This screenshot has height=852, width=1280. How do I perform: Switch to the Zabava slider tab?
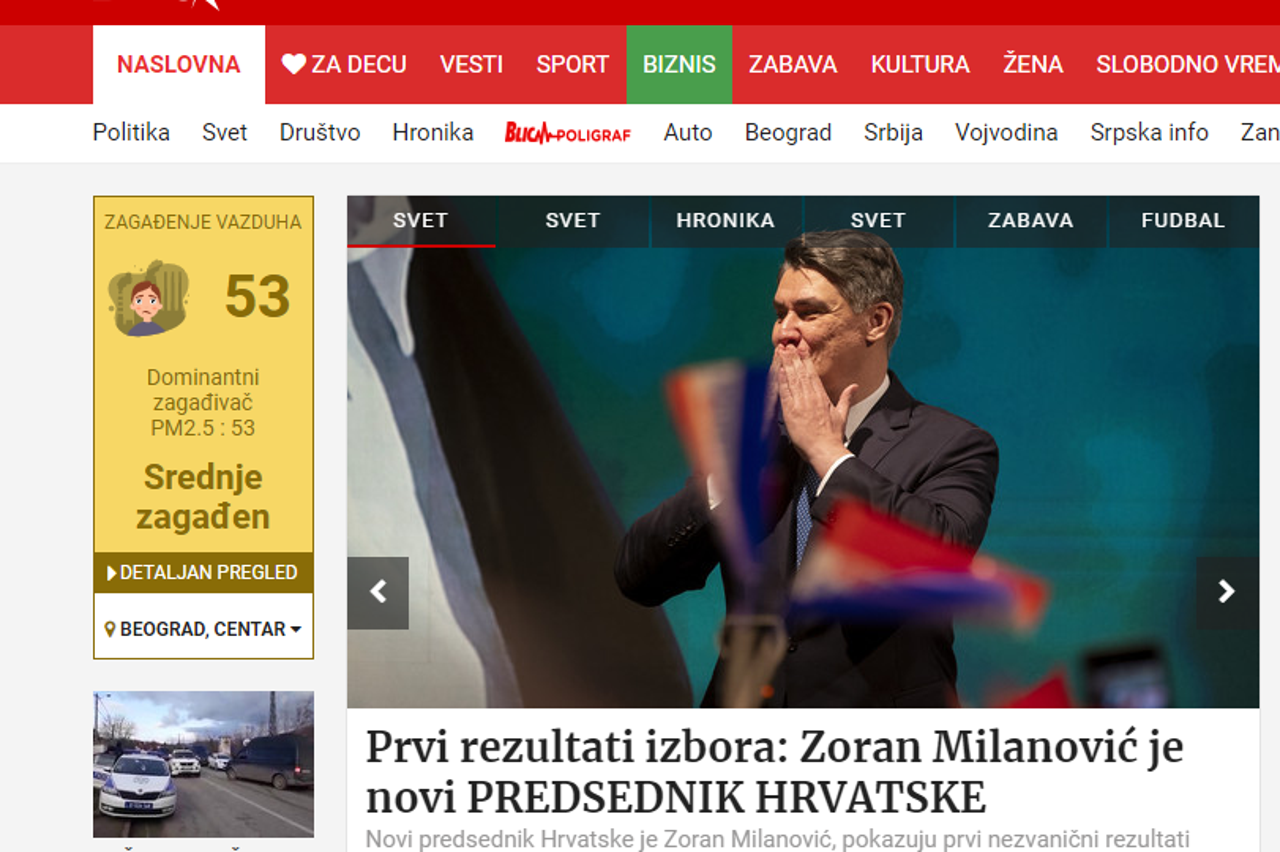tap(1030, 221)
